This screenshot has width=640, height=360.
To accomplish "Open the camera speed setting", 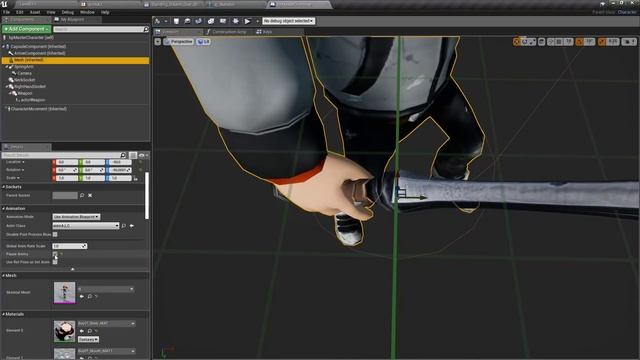I will pos(629,42).
